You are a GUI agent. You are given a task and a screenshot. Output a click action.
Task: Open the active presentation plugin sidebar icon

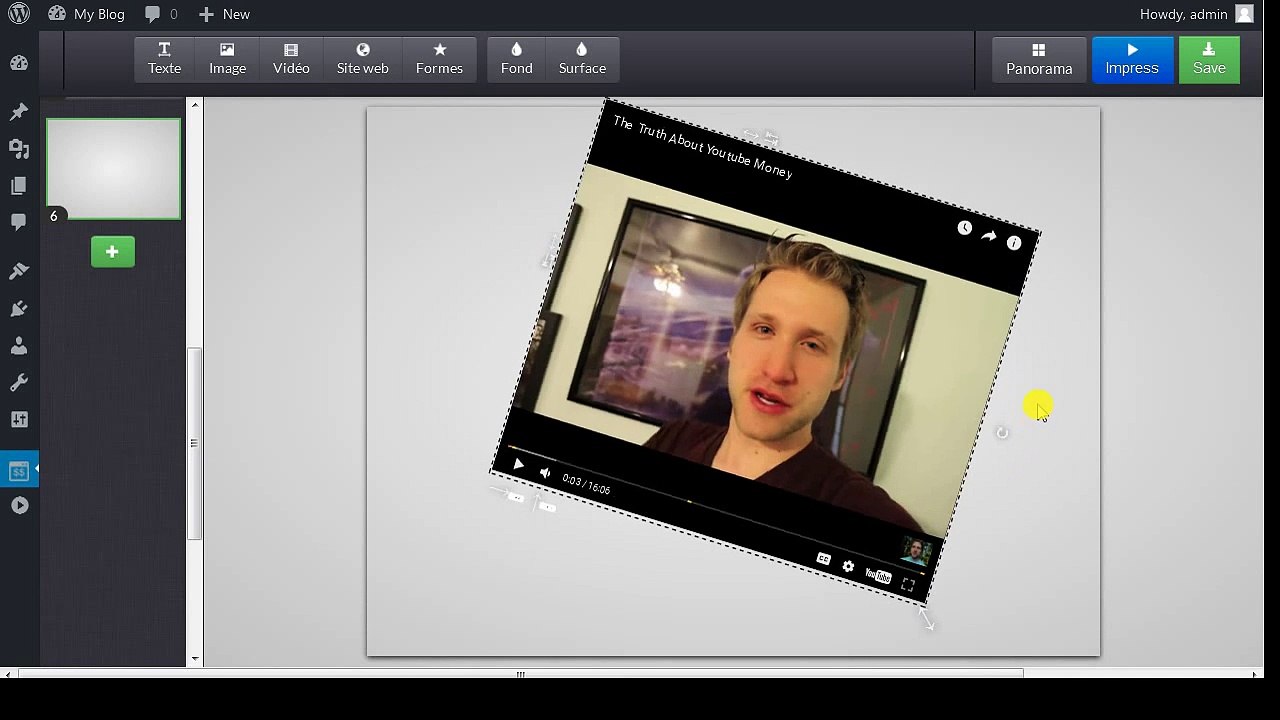click(x=19, y=469)
